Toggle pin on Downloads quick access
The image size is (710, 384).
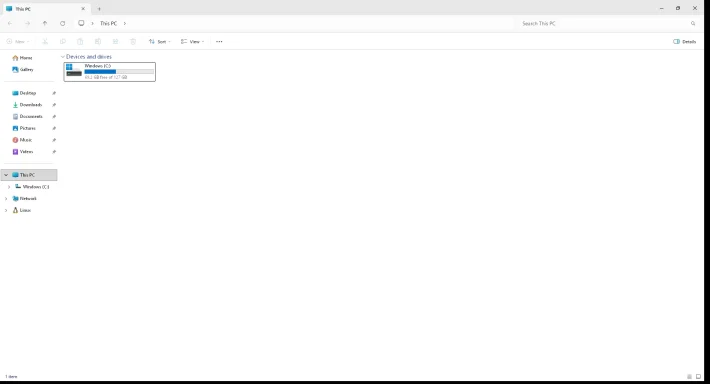coord(54,105)
